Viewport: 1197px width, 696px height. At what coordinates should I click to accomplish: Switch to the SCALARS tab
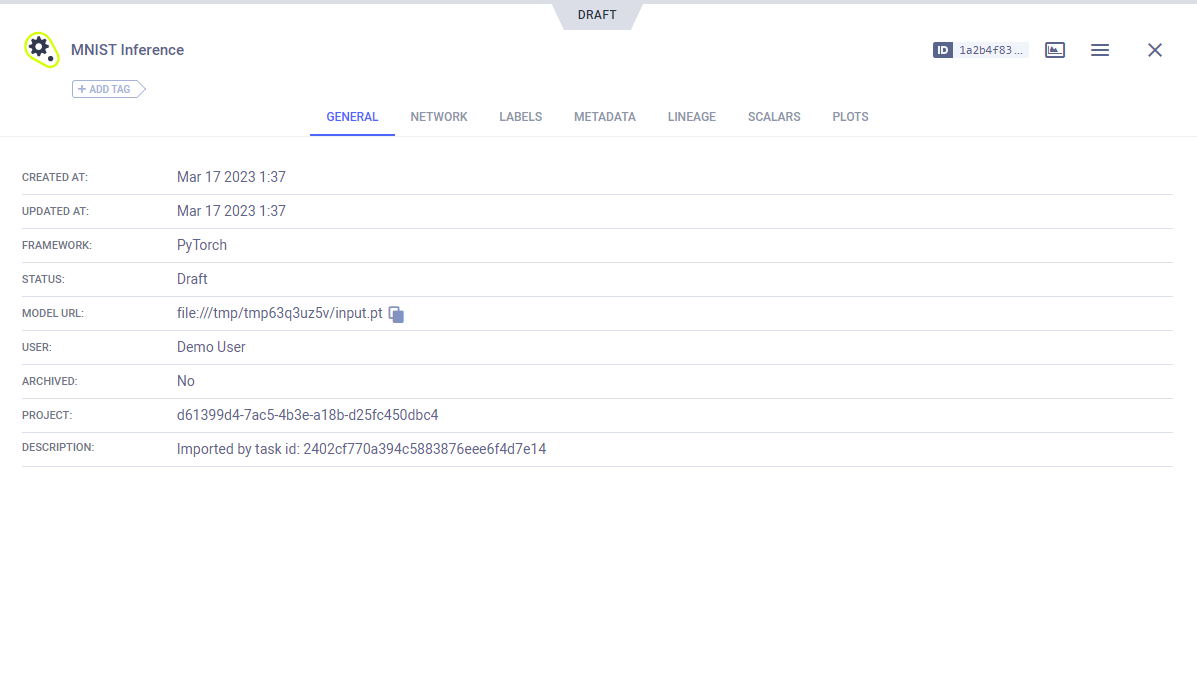click(x=773, y=116)
